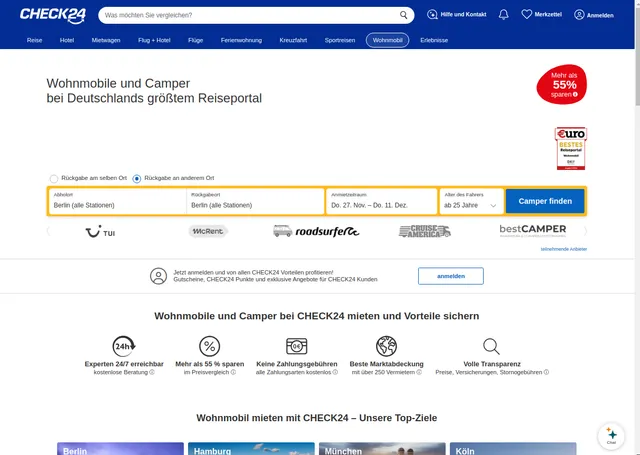The image size is (640, 455).
Task: Click the globe Marktabdeckung icon
Action: pyautogui.click(x=386, y=346)
